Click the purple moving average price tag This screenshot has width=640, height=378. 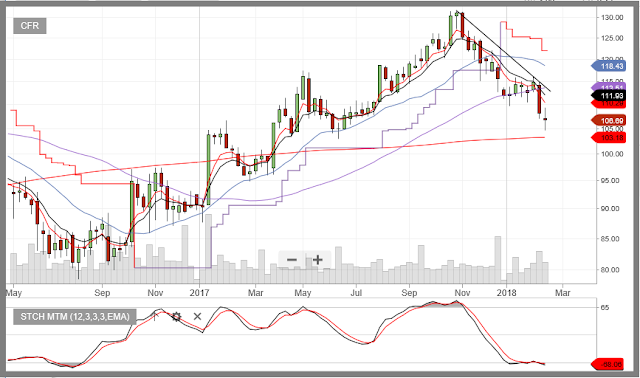(x=608, y=87)
